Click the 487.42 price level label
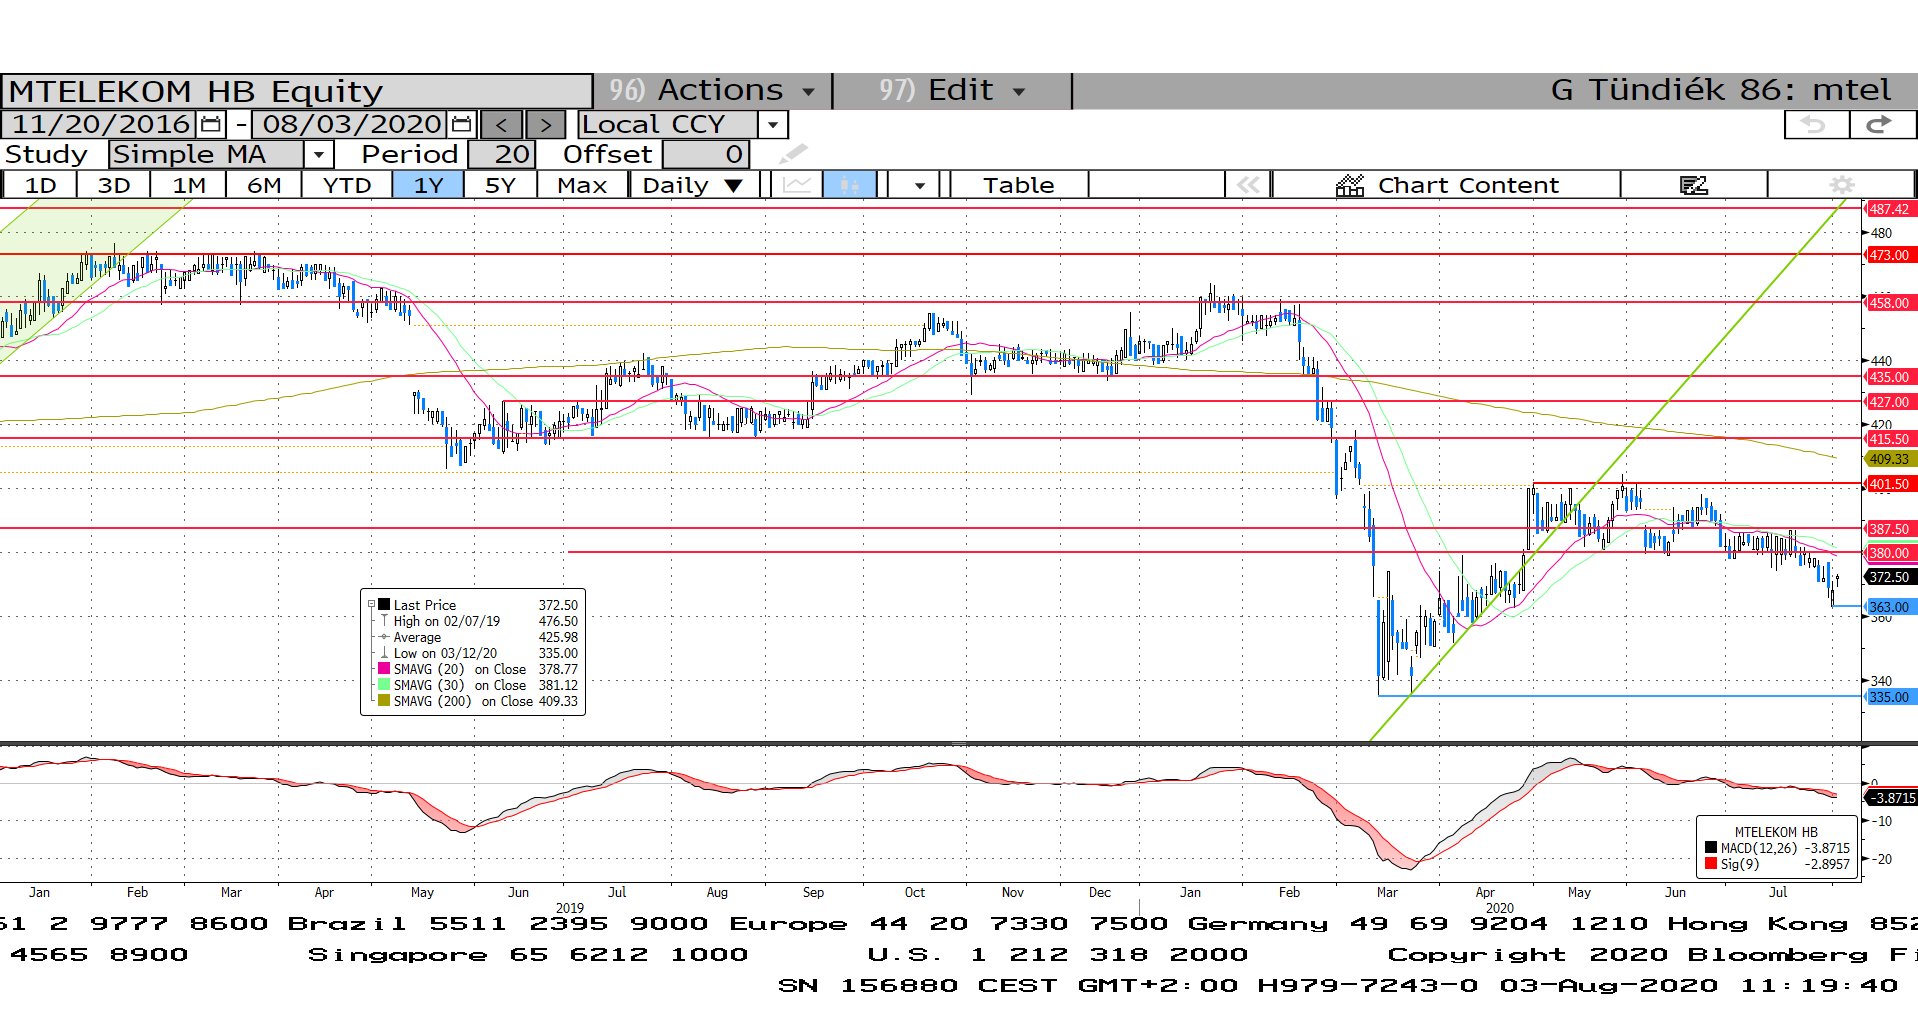Image resolution: width=1918 pixels, height=1025 pixels. point(1890,209)
